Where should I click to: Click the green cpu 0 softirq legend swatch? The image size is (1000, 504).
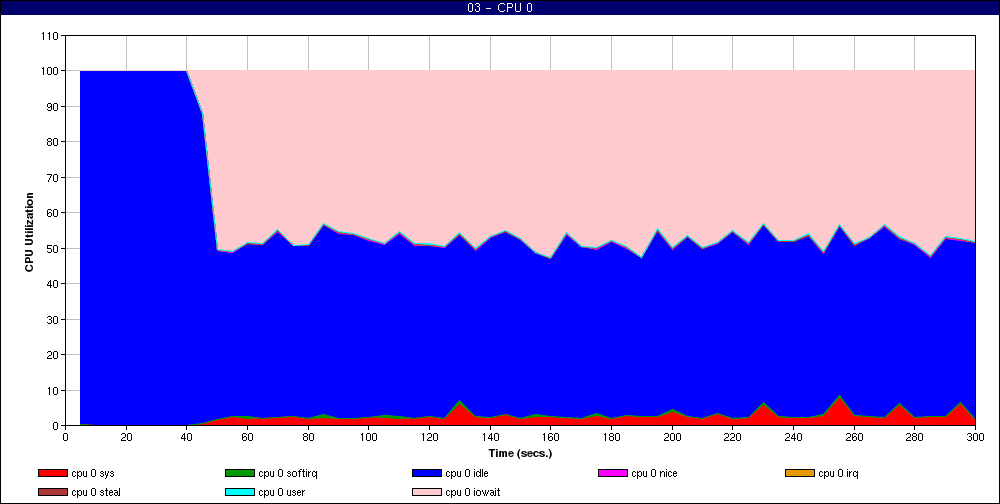pyautogui.click(x=240, y=473)
